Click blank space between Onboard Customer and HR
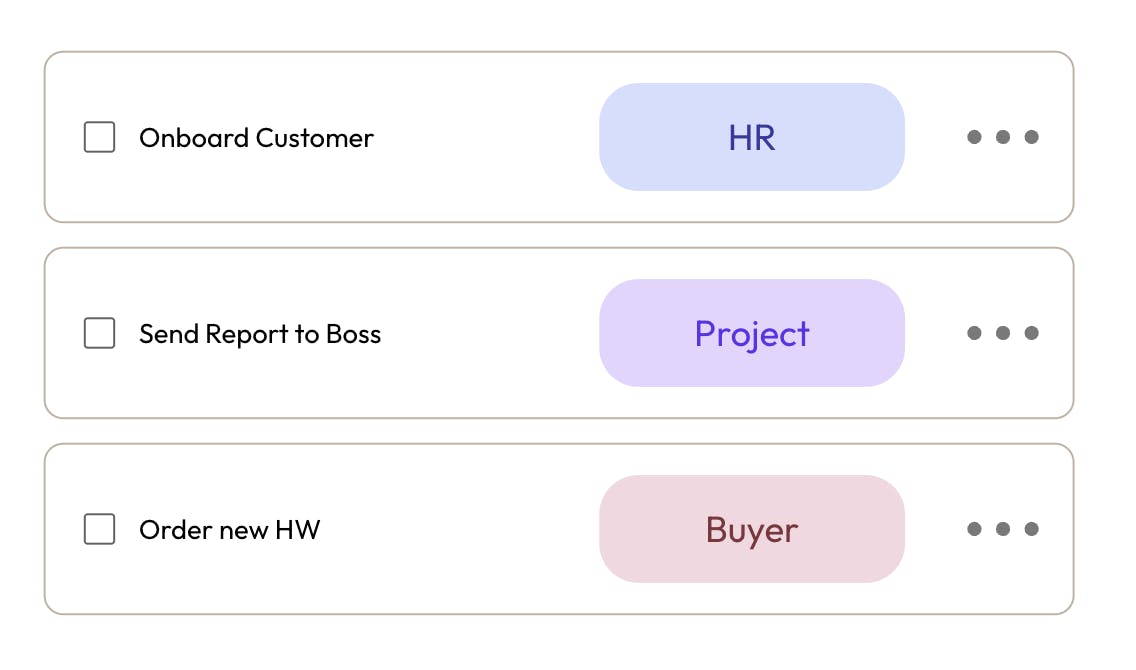Screen dimensions: 1136x670 tap(486, 137)
